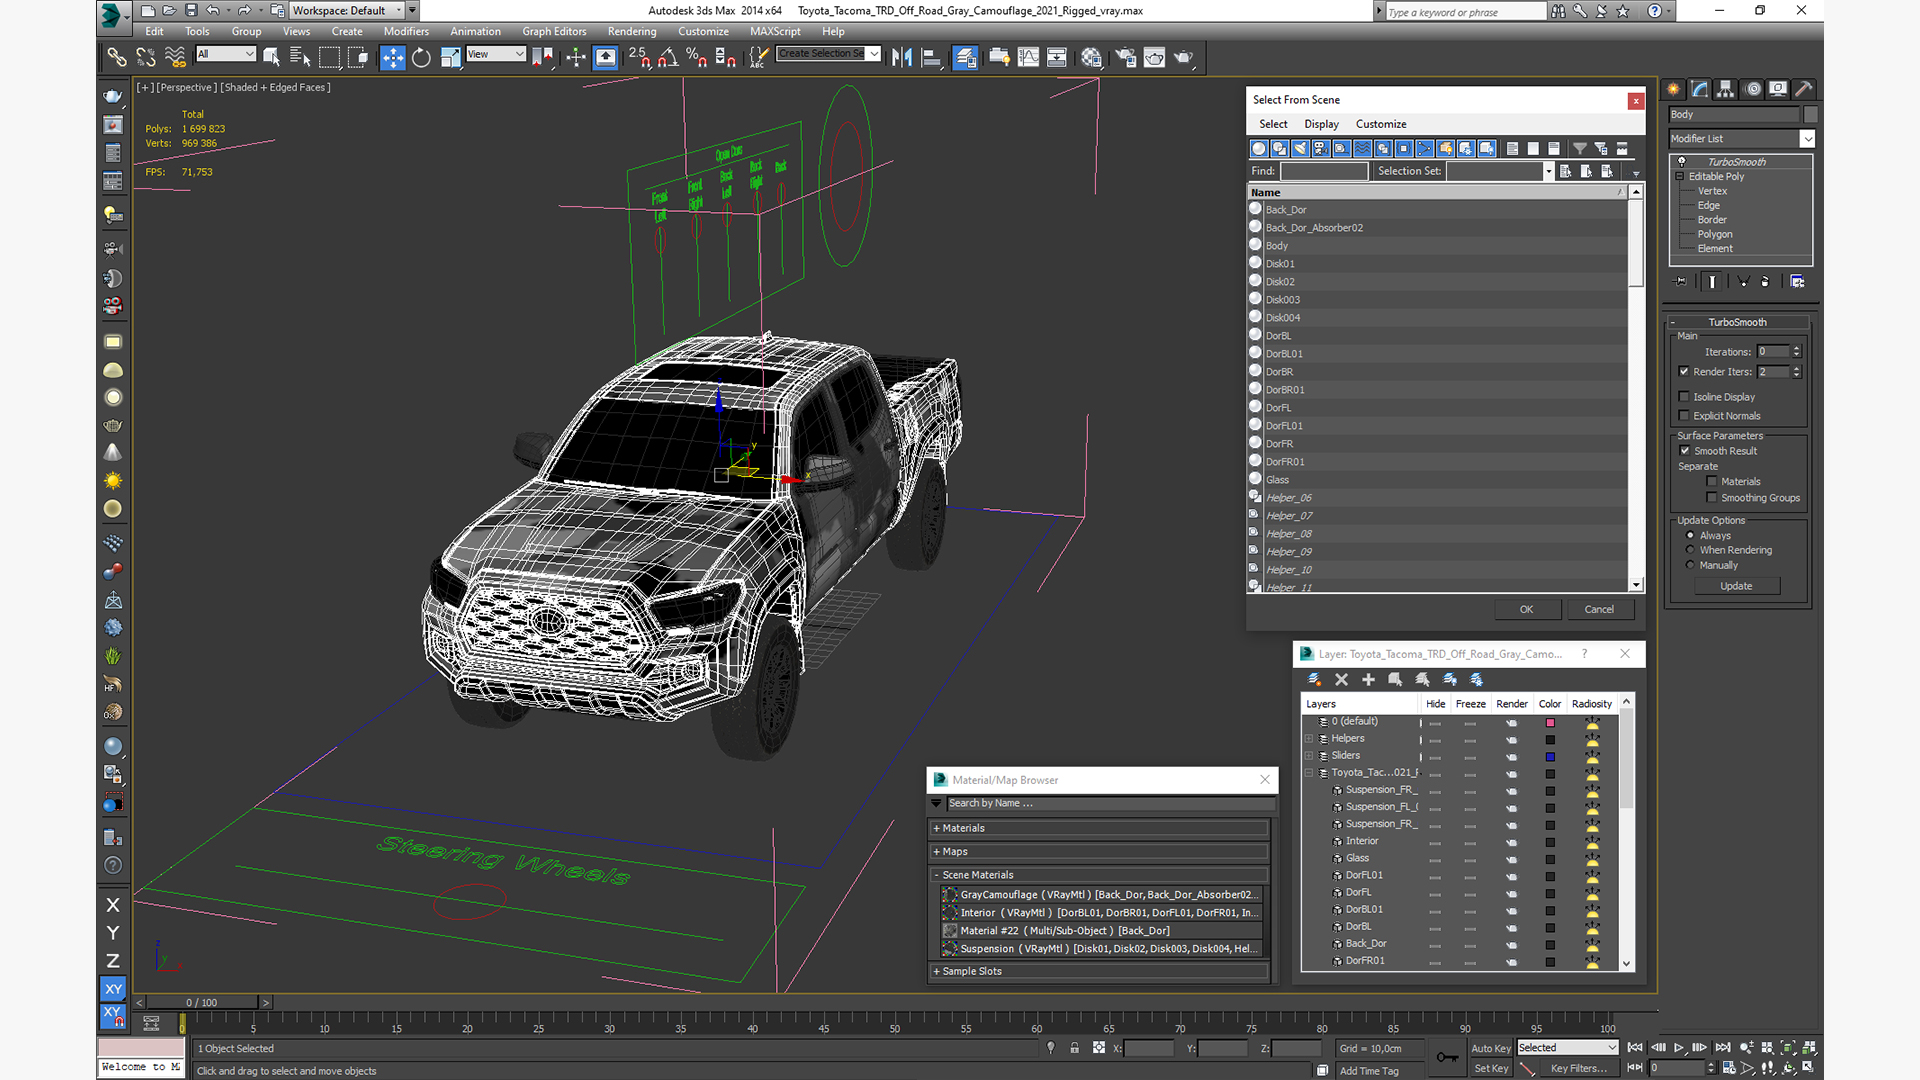Open the Curve Editor icon

[1028, 57]
